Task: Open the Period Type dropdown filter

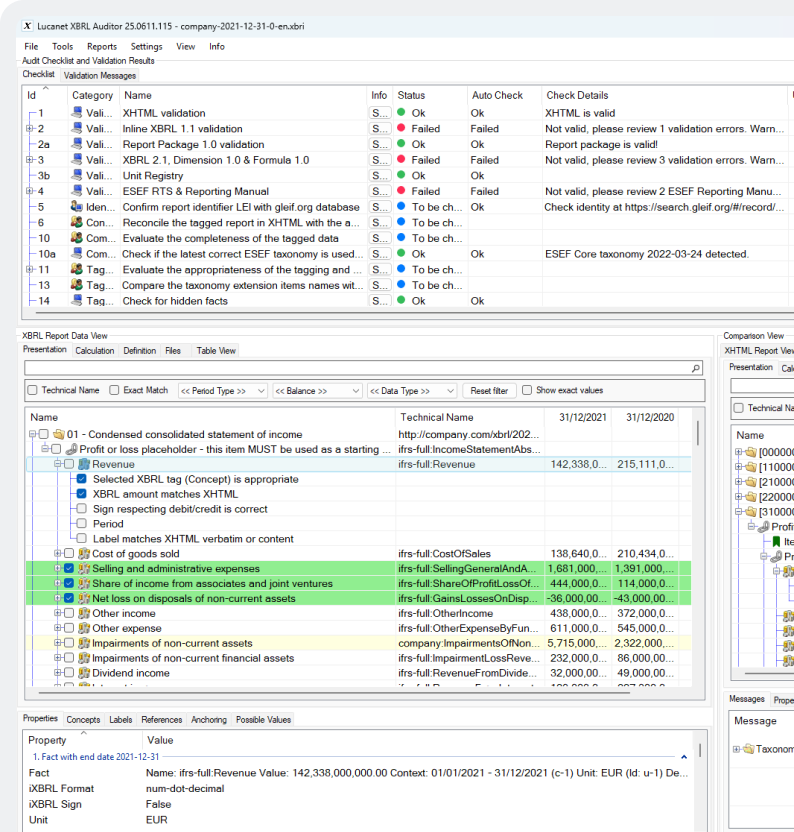Action: 223,391
